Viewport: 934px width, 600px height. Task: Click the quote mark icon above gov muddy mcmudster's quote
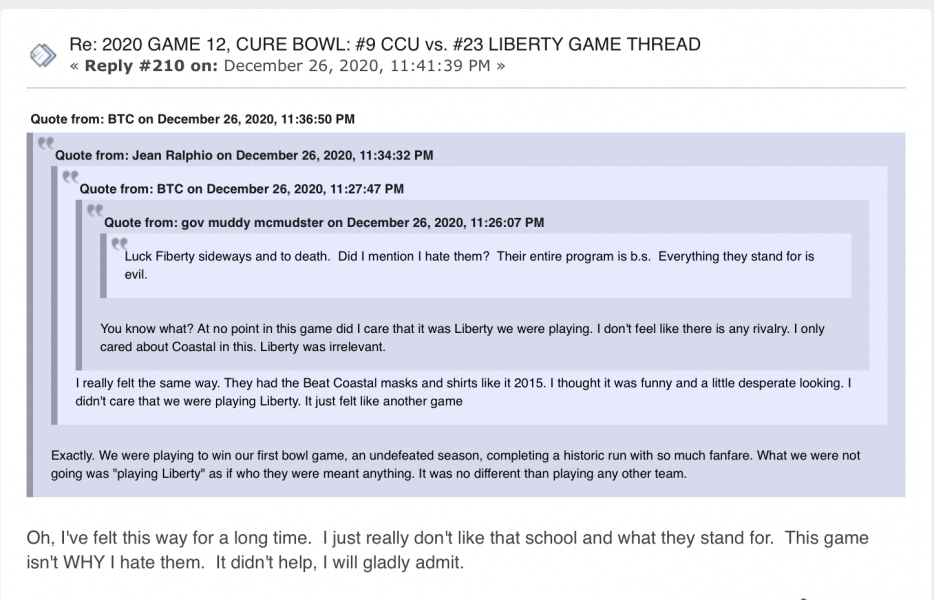click(95, 210)
